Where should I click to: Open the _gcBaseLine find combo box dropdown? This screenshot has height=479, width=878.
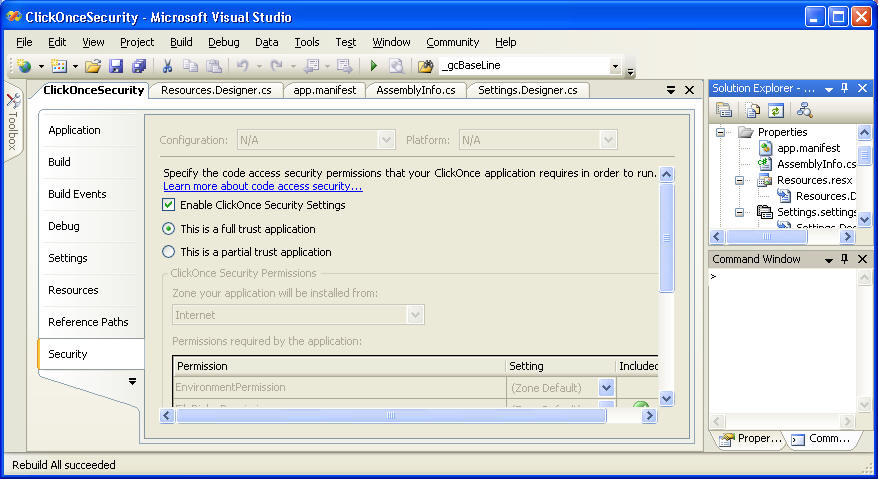(615, 66)
